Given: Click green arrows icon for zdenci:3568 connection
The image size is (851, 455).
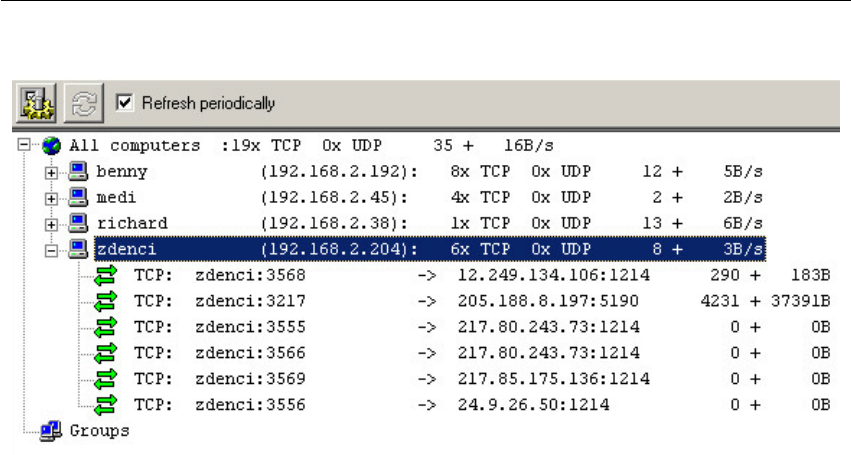Looking at the screenshot, I should (103, 274).
